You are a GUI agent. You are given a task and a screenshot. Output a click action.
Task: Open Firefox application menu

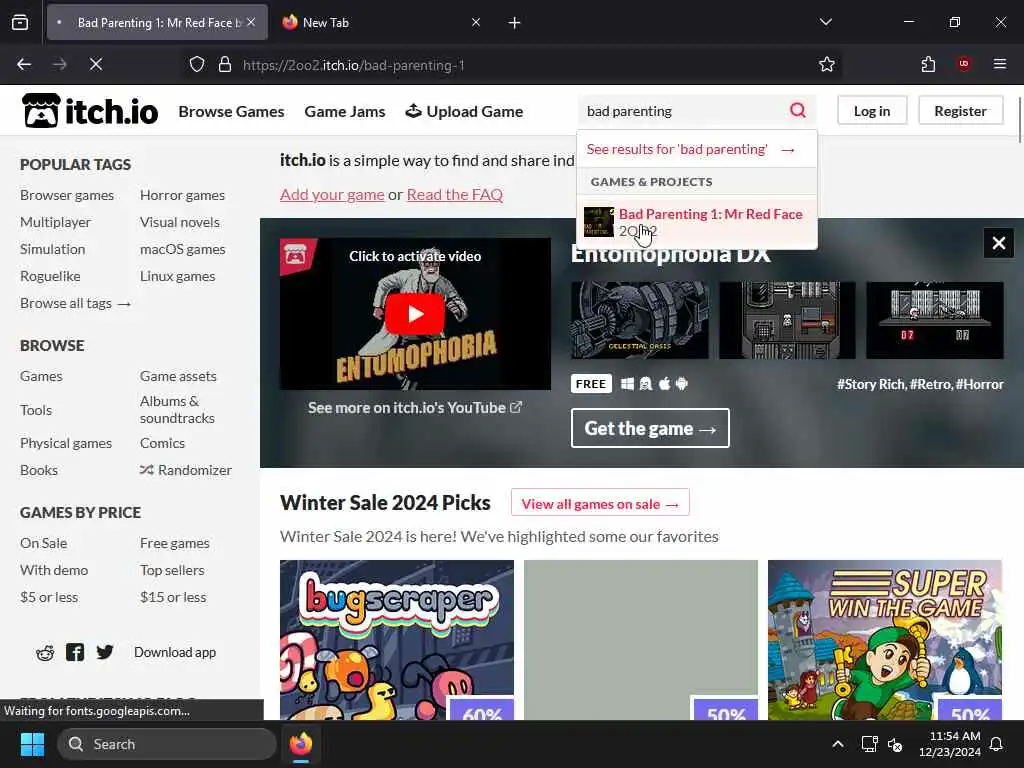[999, 64]
